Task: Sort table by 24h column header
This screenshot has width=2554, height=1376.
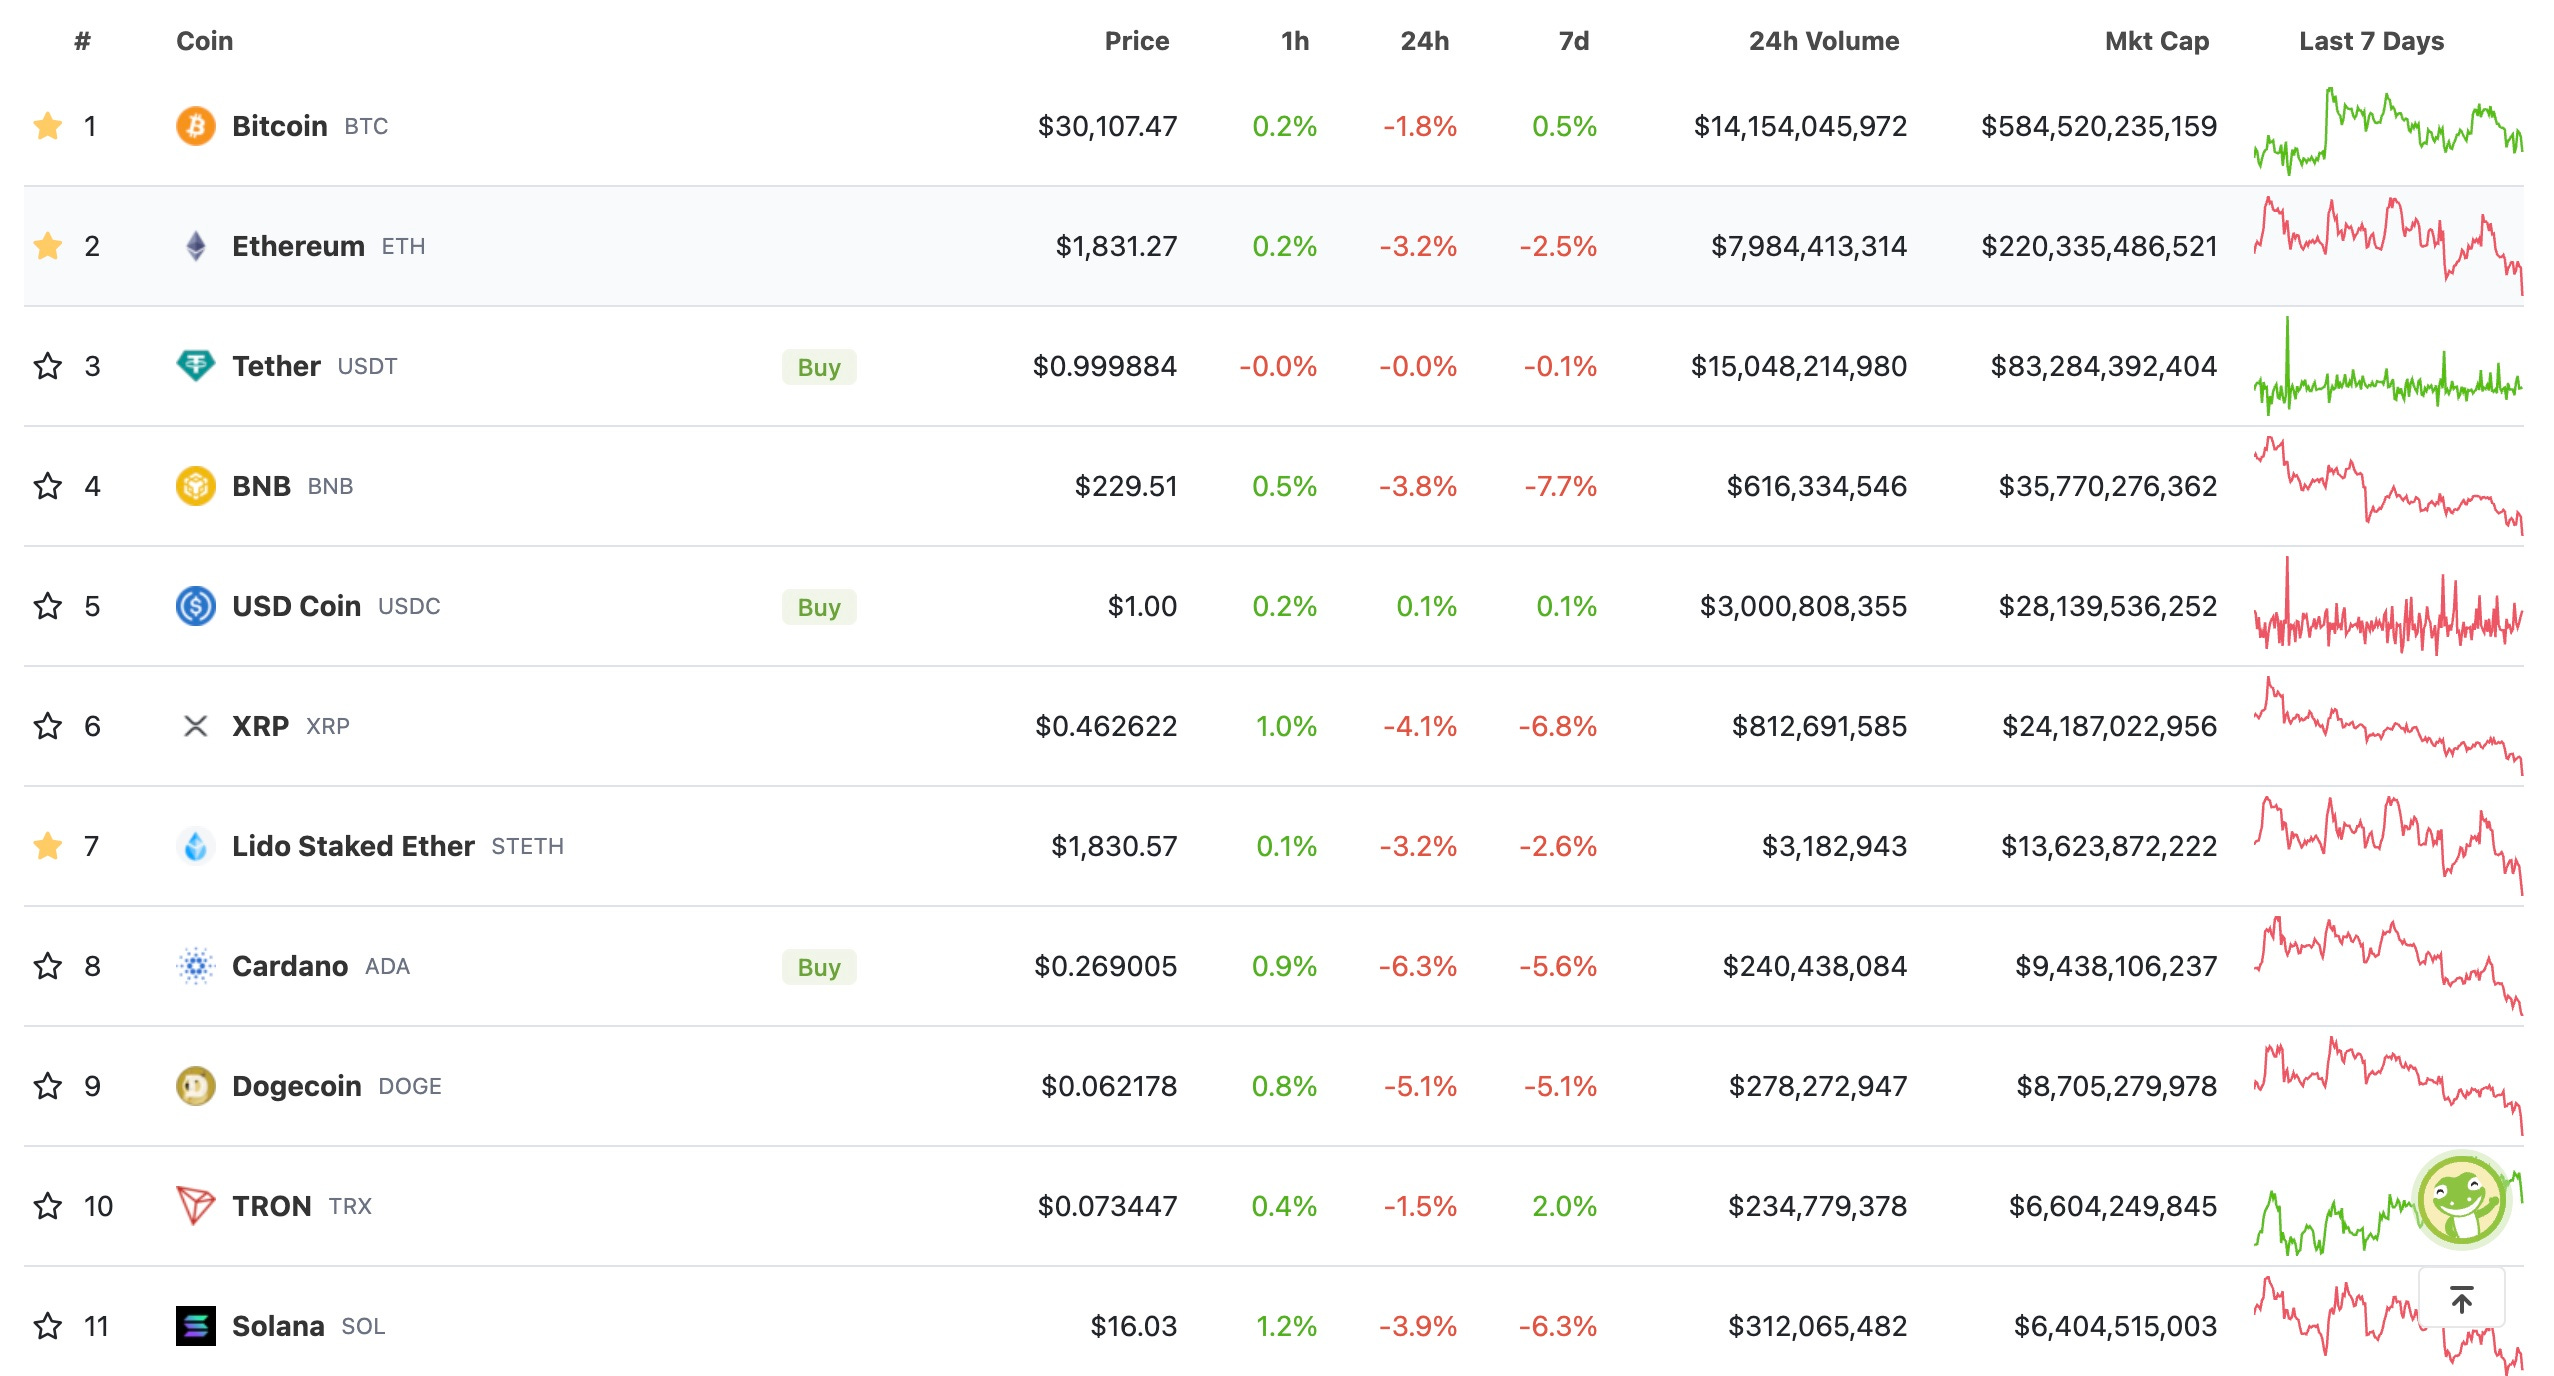Action: tap(1425, 41)
